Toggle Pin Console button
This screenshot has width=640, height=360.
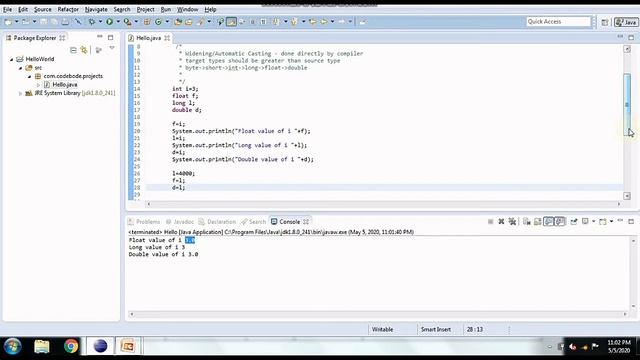click(573, 221)
